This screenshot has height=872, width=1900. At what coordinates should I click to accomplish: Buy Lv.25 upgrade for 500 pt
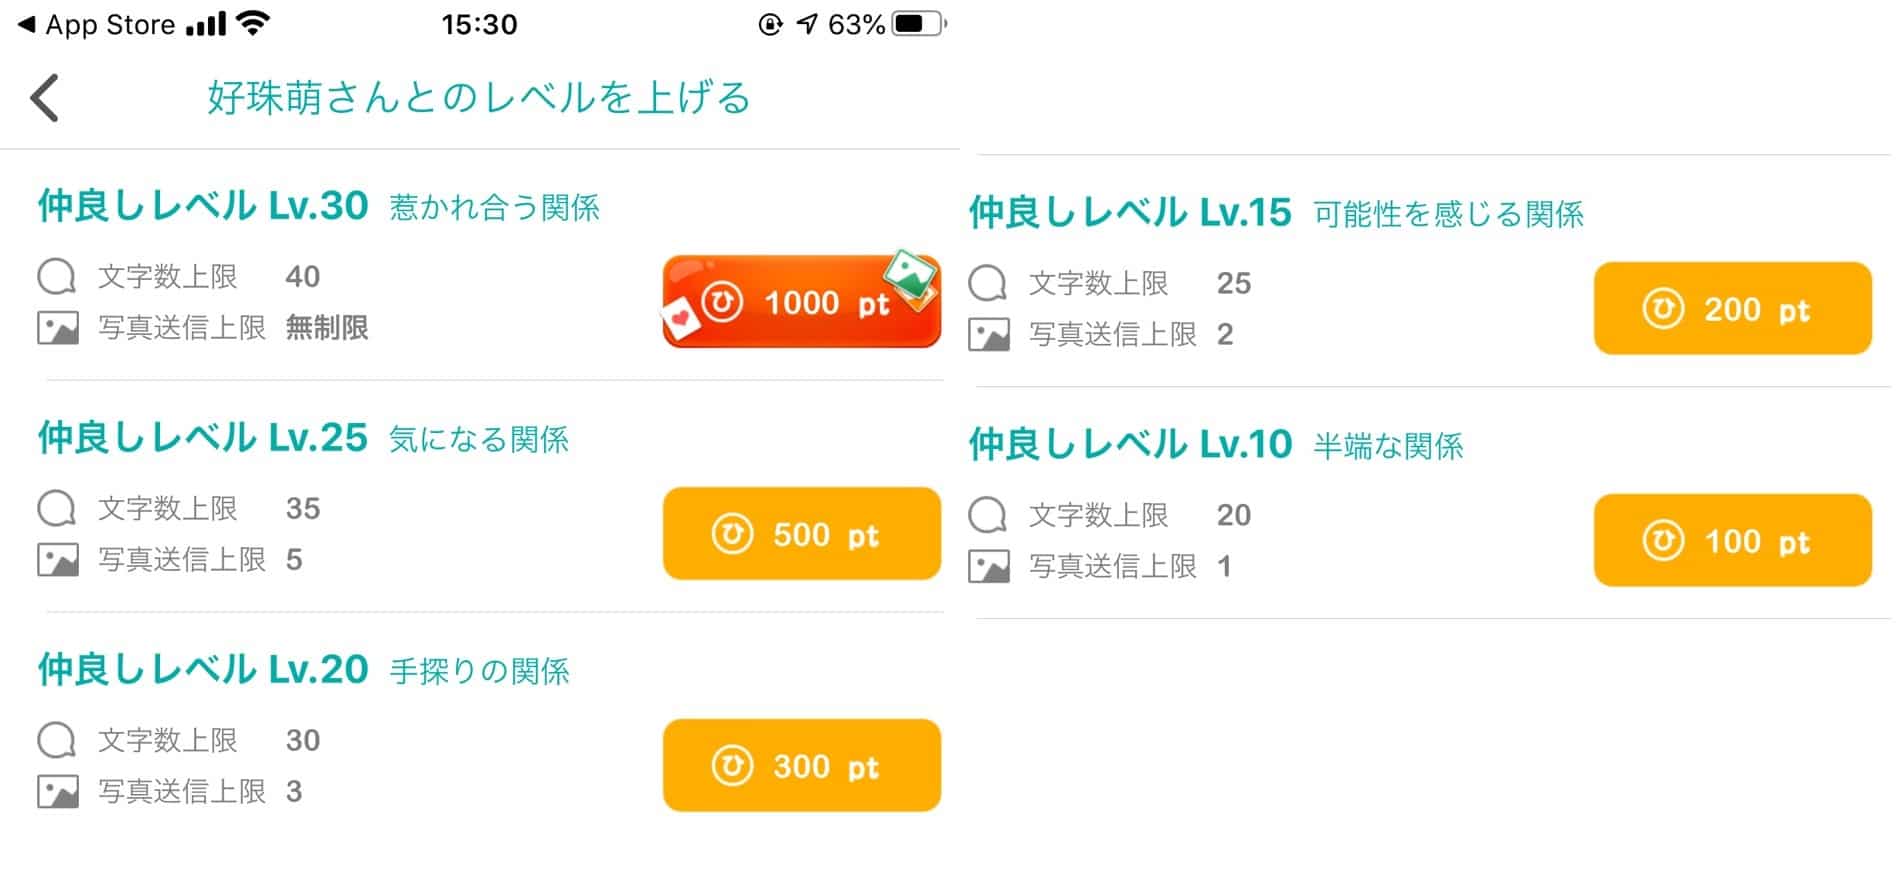(801, 533)
